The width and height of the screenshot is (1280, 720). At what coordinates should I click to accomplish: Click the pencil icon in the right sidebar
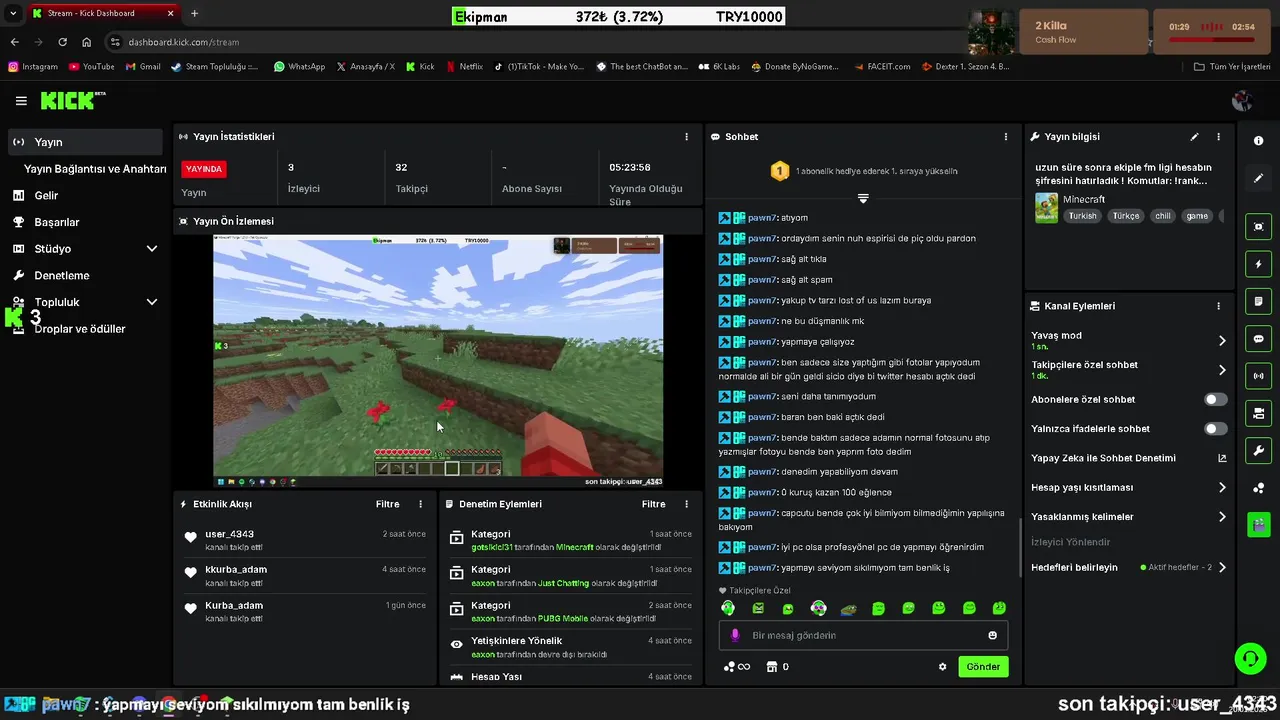click(x=1258, y=178)
